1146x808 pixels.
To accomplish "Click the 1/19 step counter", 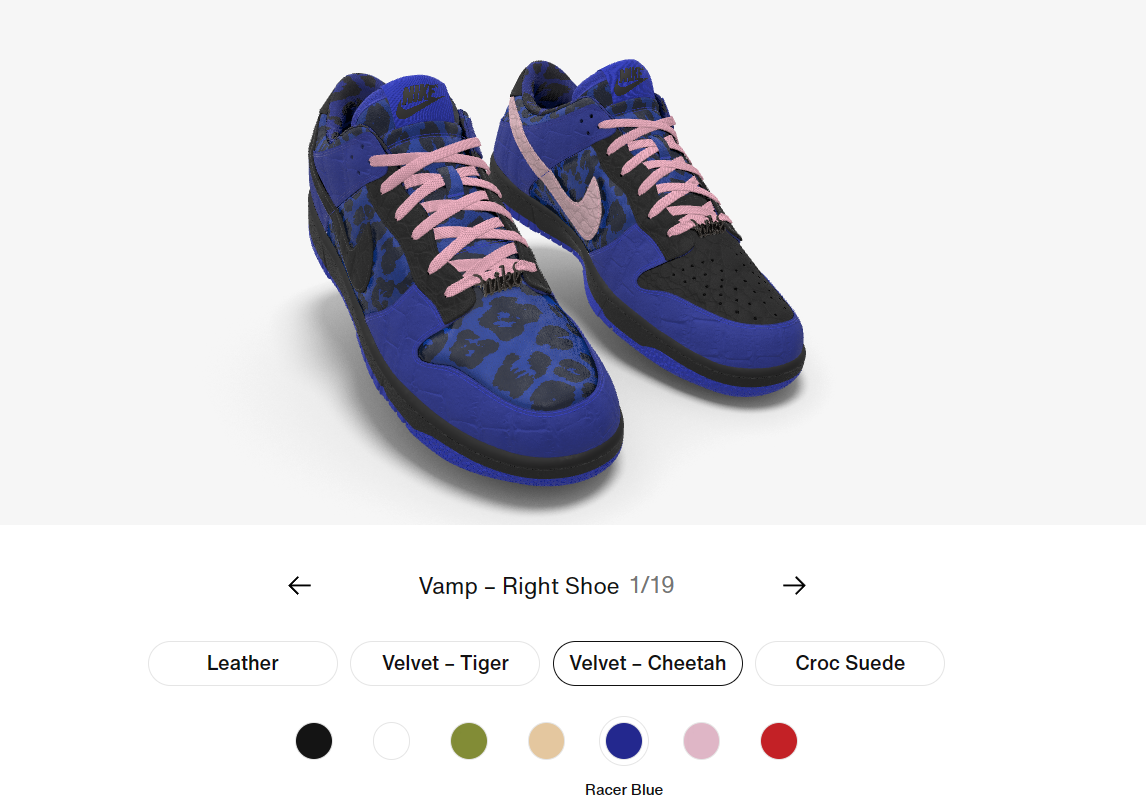I will [652, 585].
